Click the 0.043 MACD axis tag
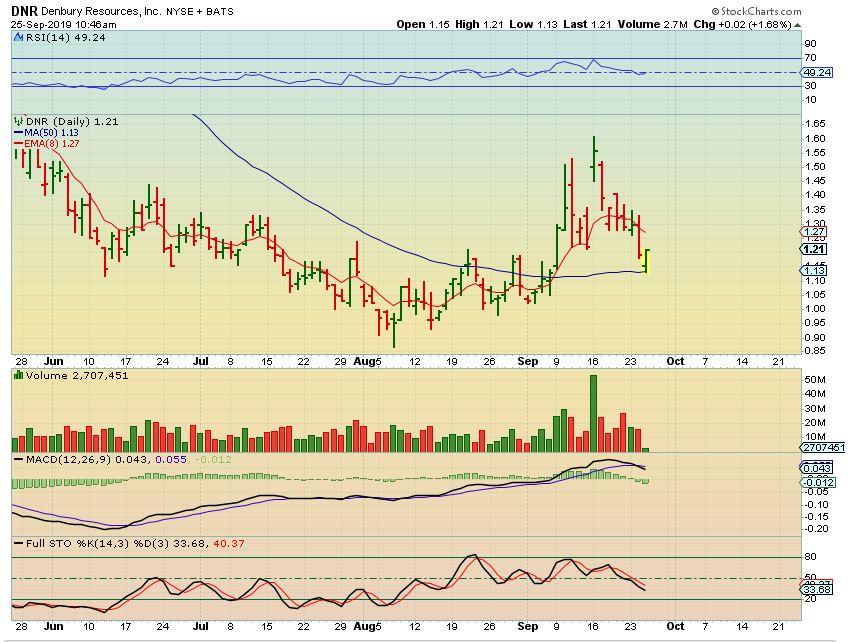Viewport: 848px width, 642px height. click(x=816, y=468)
